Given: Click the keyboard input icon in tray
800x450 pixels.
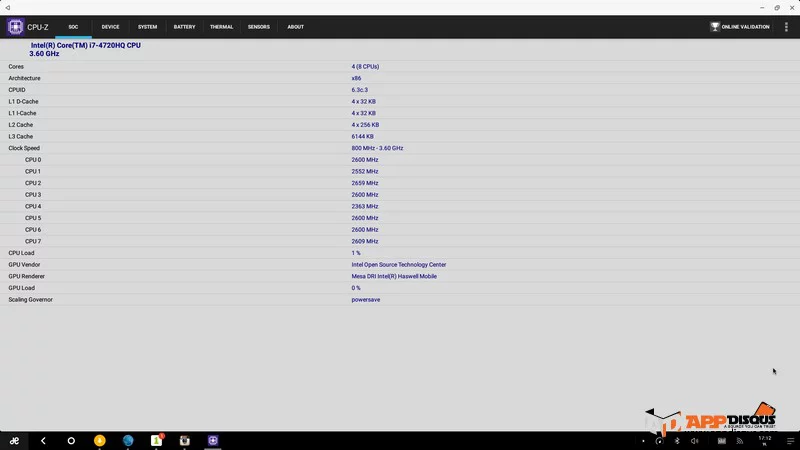Looking at the screenshot, I should click(x=721, y=441).
